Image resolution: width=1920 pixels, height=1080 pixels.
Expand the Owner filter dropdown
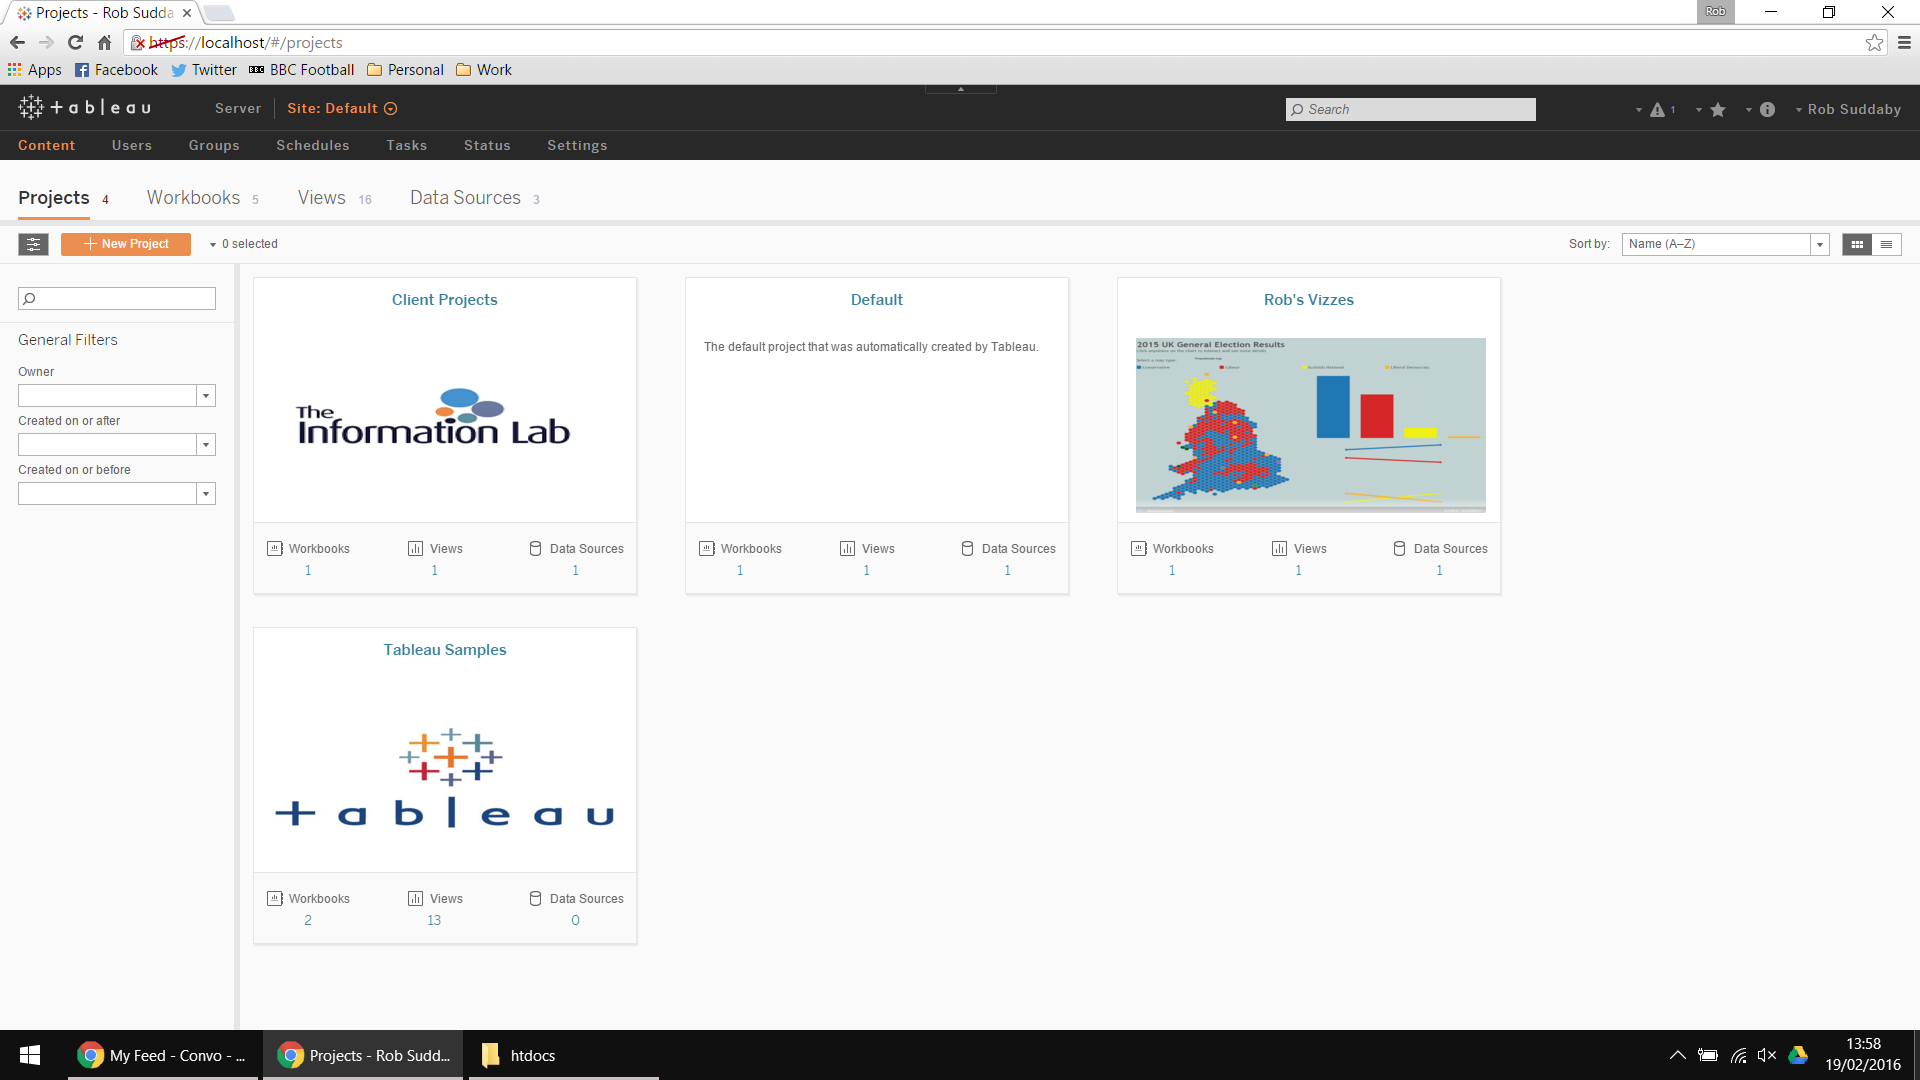(x=206, y=396)
